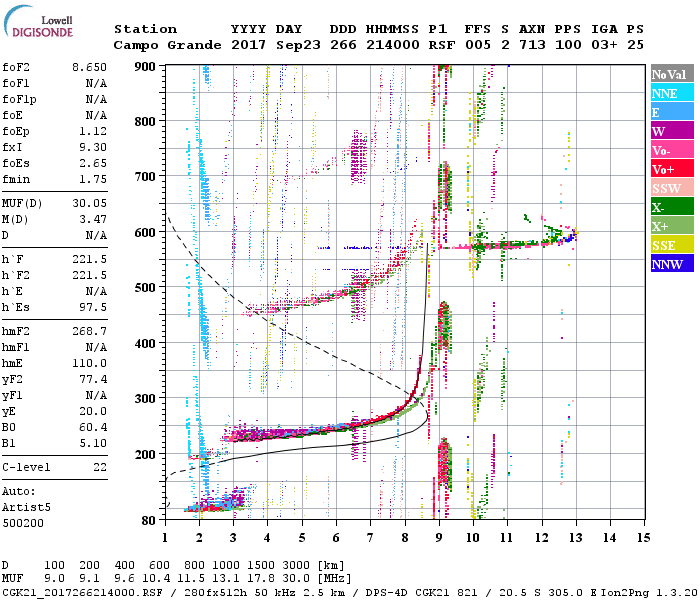
Task: Click the foF2 value 8.650
Action: [x=89, y=67]
